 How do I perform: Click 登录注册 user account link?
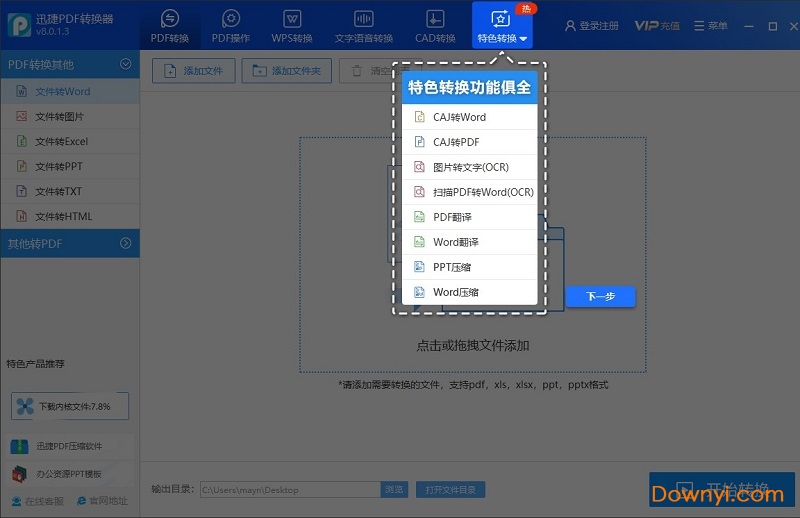[592, 26]
